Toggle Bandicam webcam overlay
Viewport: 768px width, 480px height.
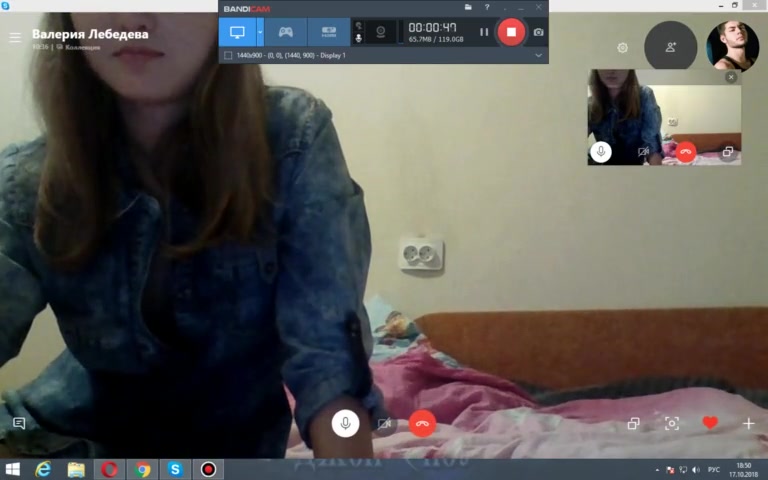[380, 32]
